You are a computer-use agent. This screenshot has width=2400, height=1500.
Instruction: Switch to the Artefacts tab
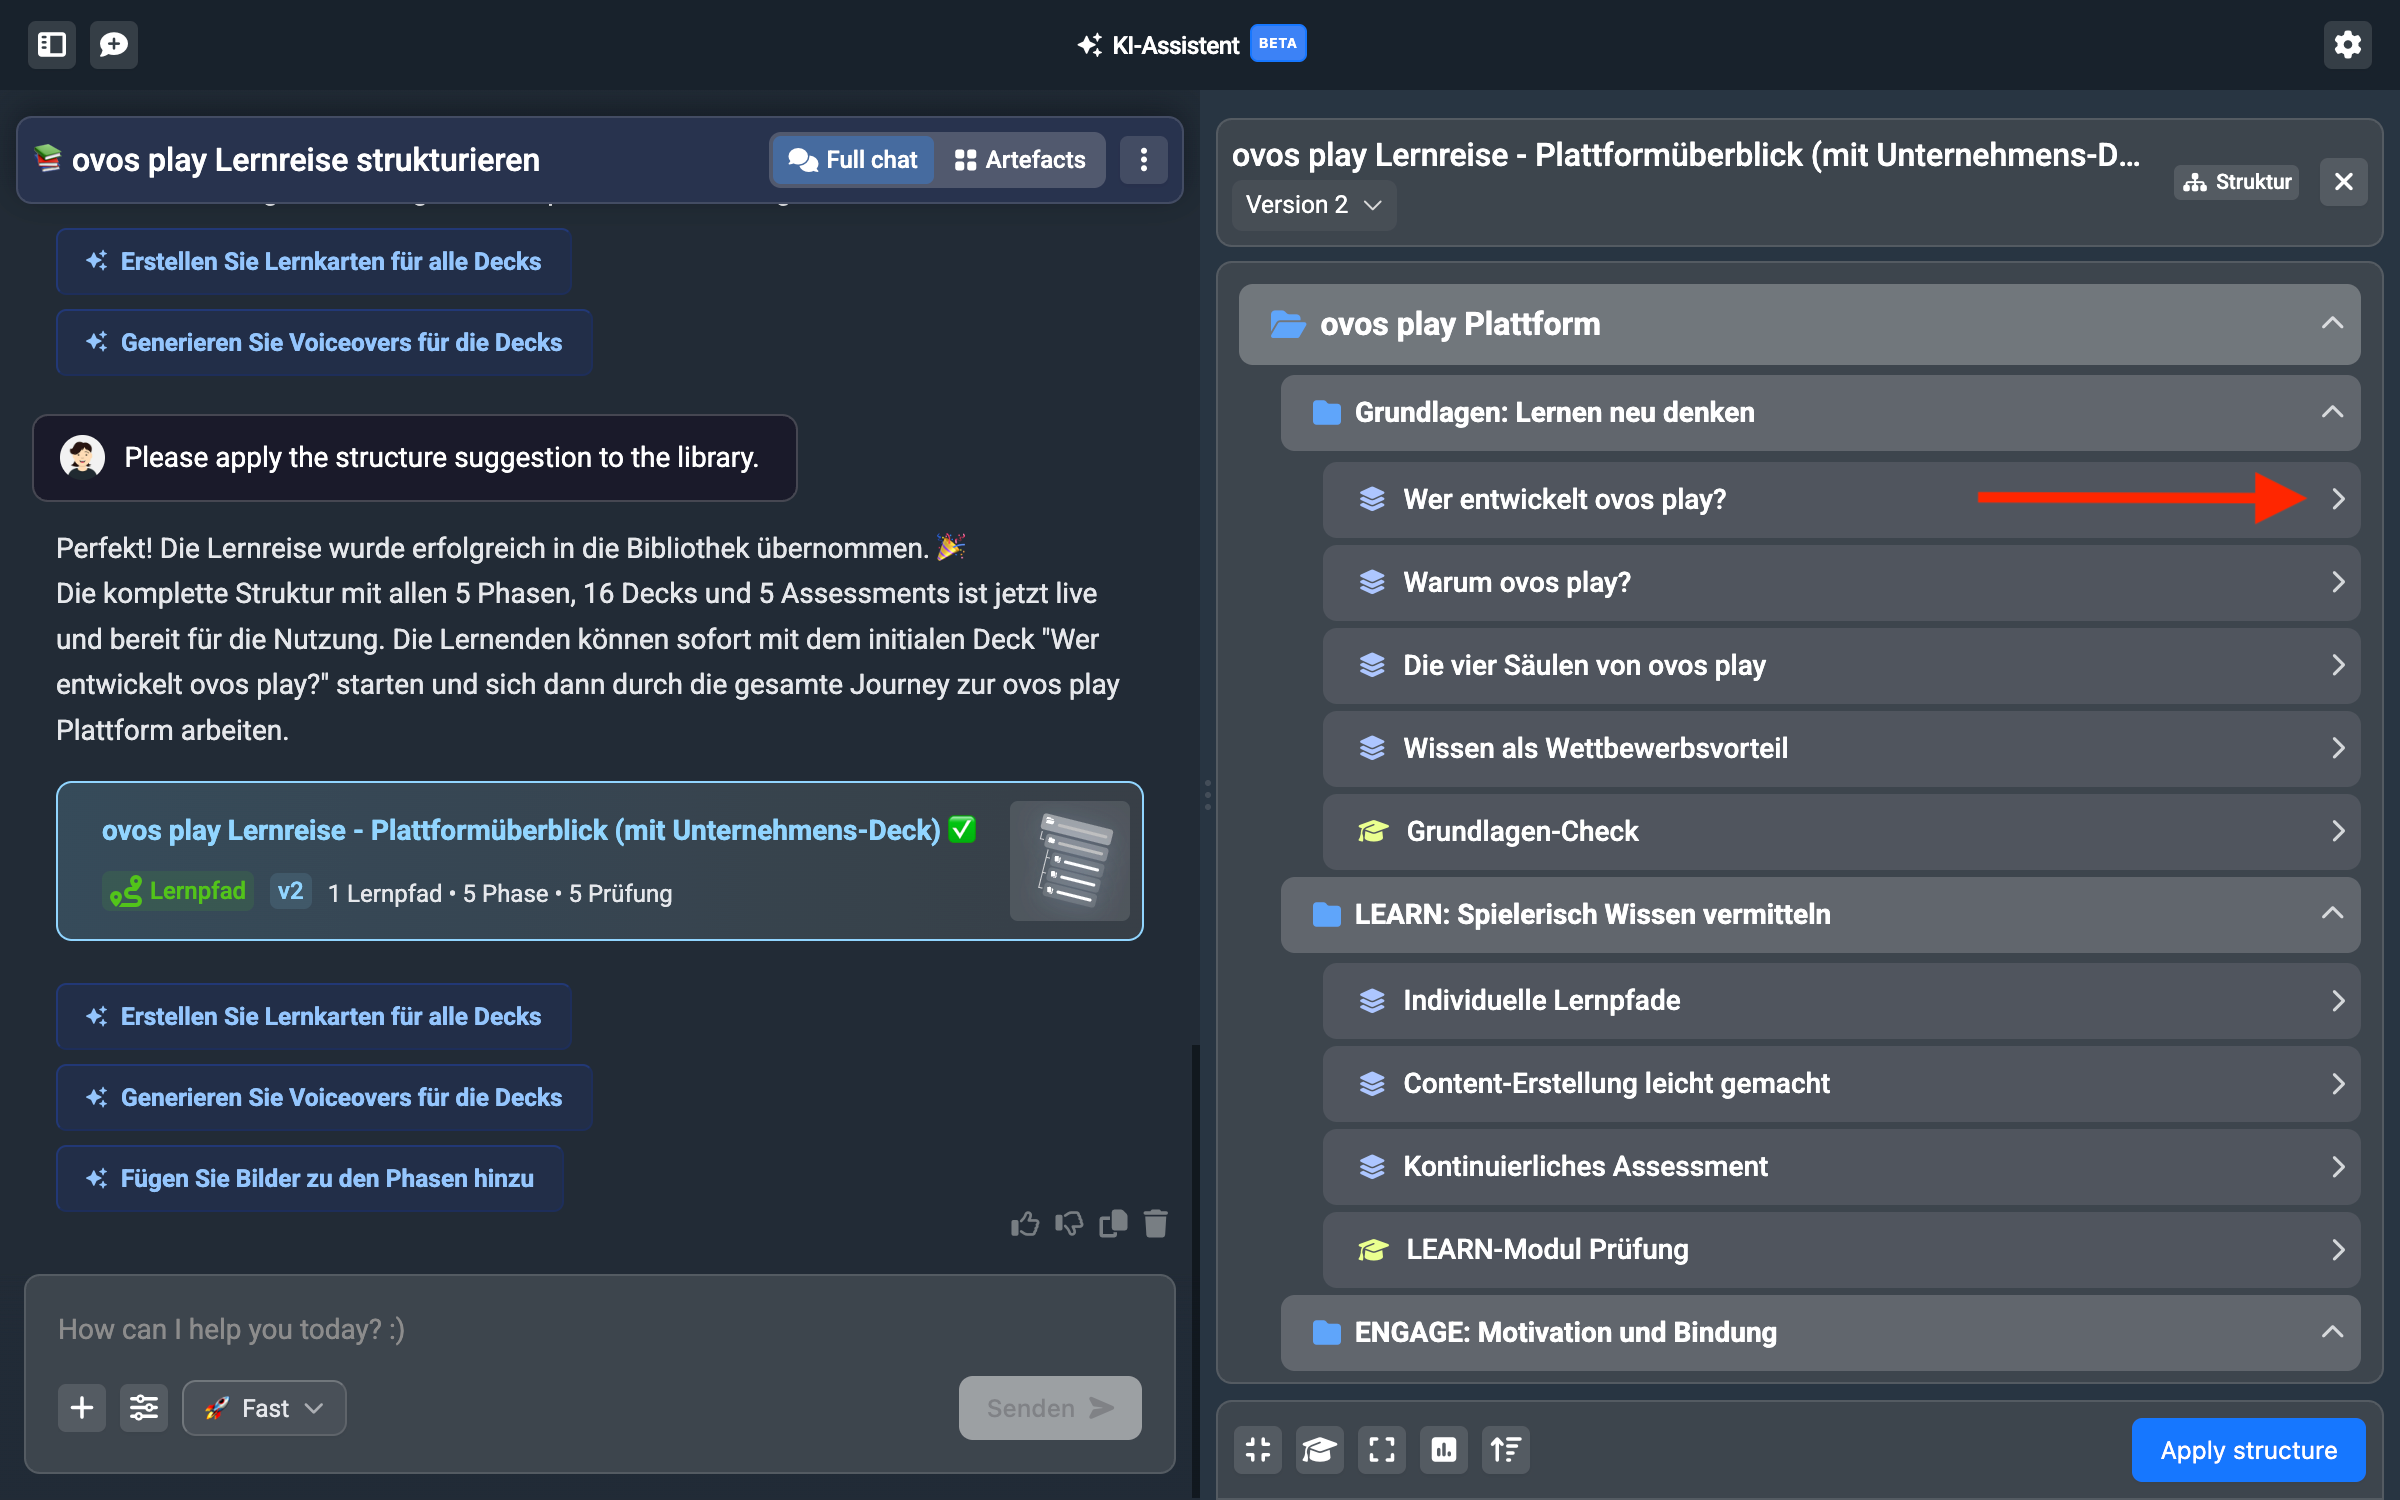(1020, 160)
